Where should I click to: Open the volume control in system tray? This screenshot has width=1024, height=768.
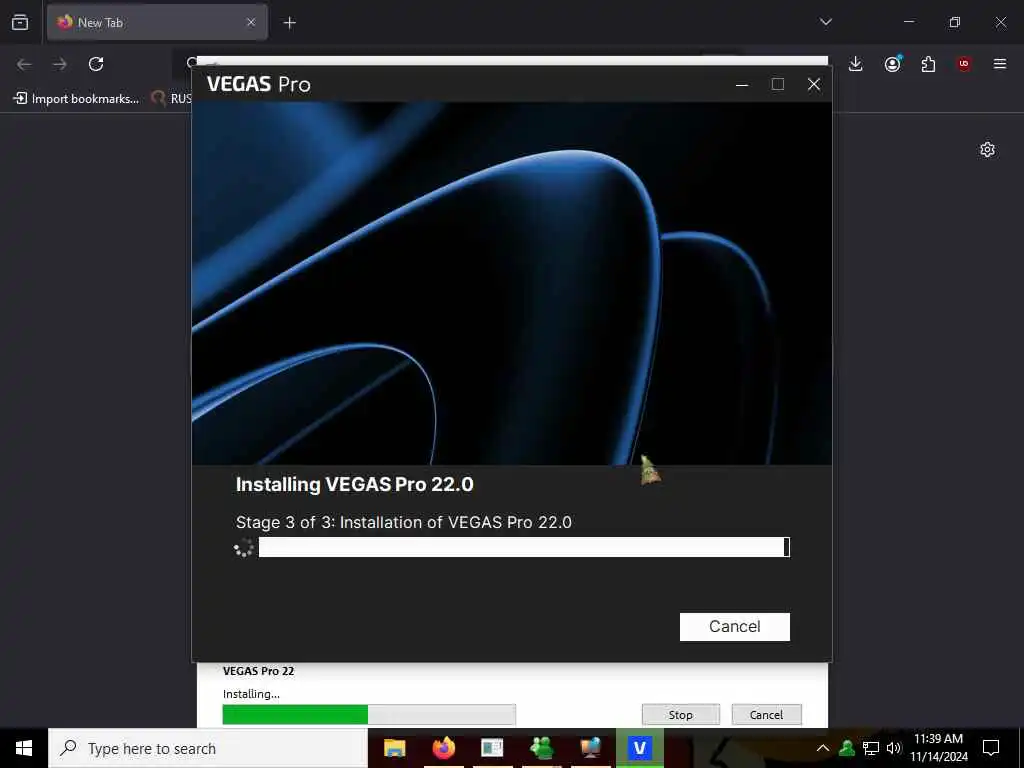tap(893, 748)
